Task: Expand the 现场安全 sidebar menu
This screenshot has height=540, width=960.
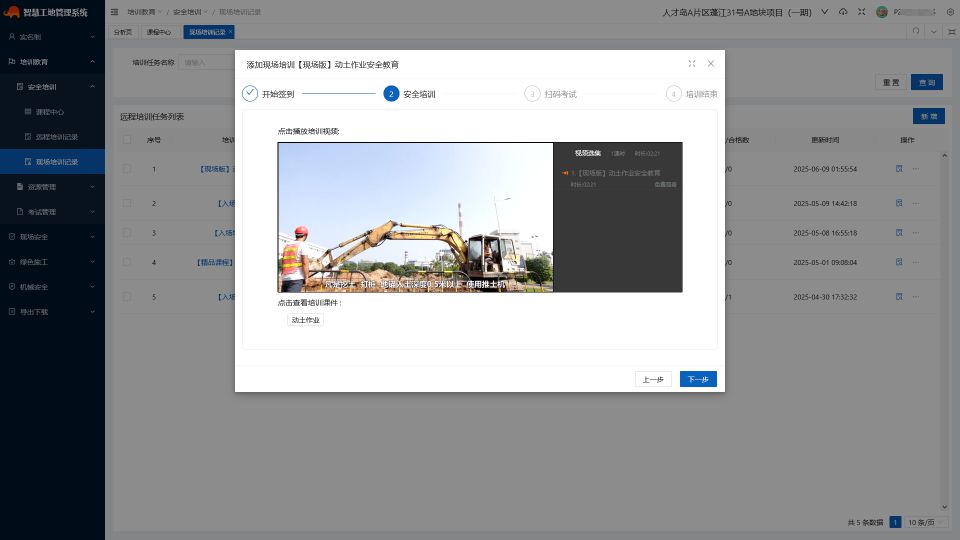Action: [52, 237]
